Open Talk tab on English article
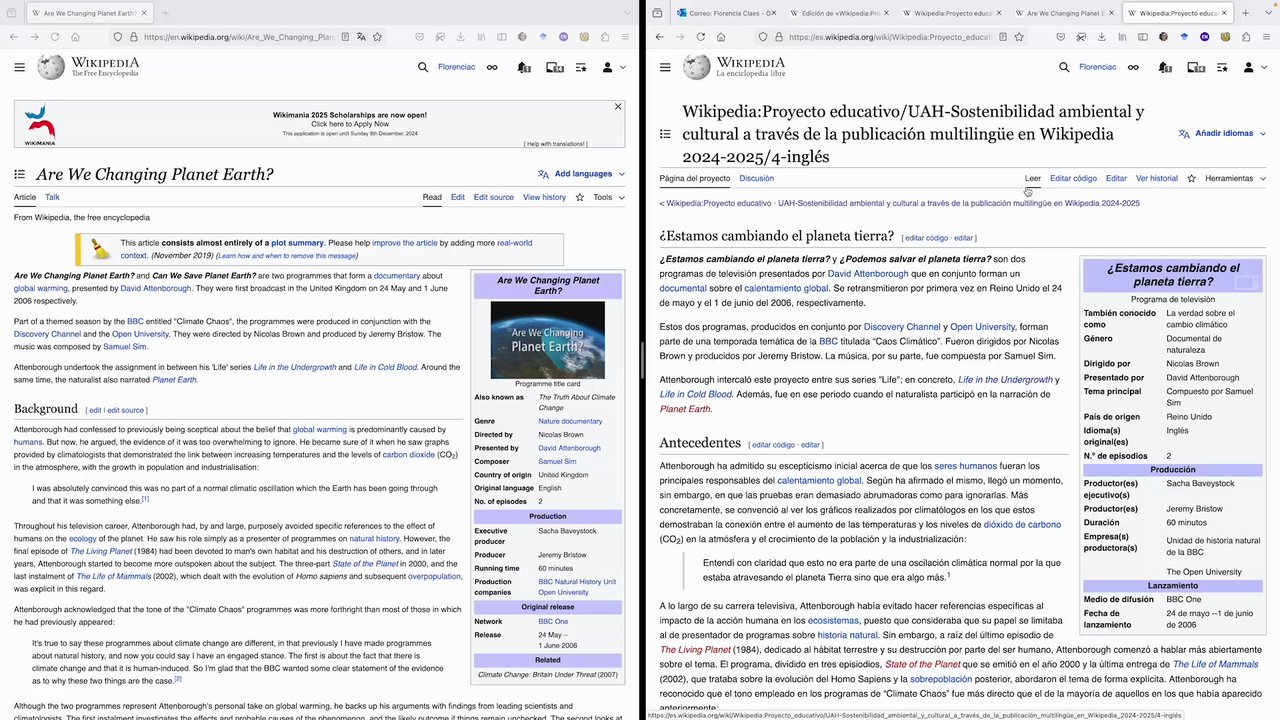Image resolution: width=1280 pixels, height=720 pixels. (x=52, y=197)
